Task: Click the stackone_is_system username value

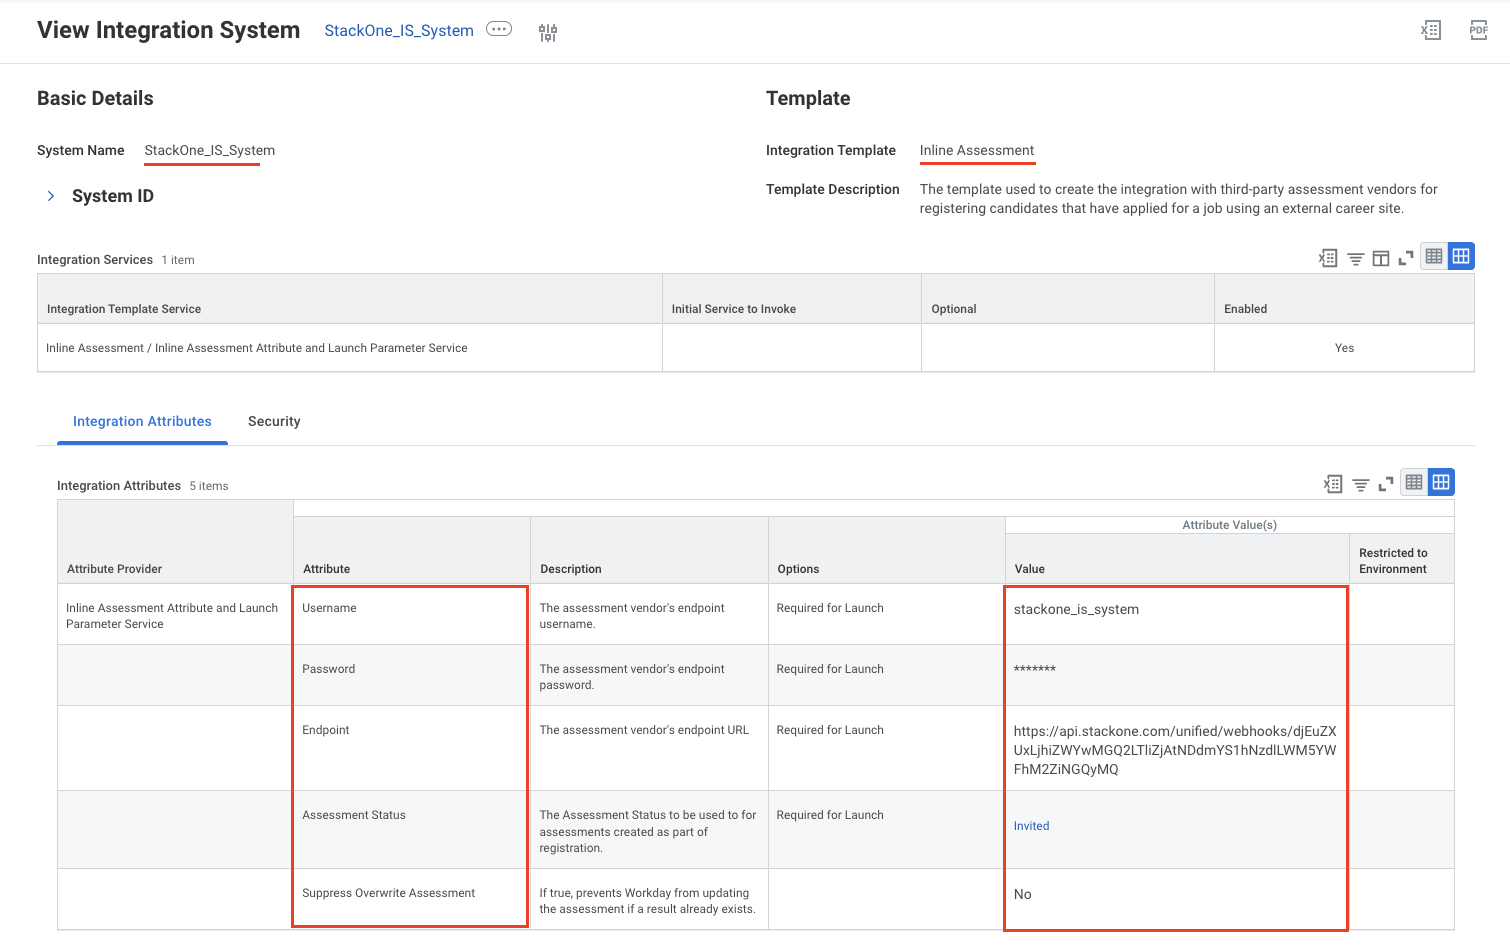Action: (x=1076, y=609)
